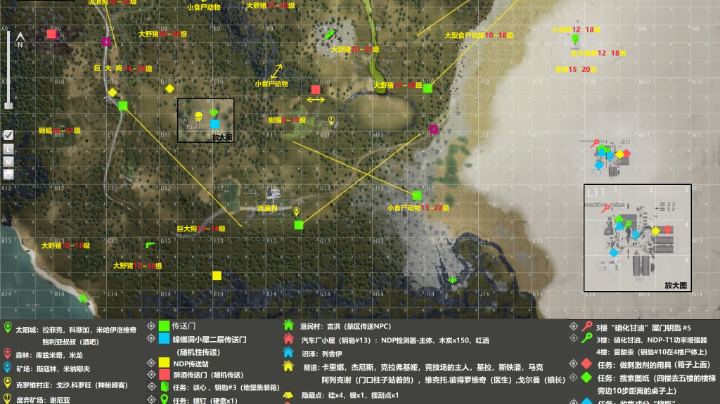Click the green house icon for 渔民村

click(x=288, y=325)
